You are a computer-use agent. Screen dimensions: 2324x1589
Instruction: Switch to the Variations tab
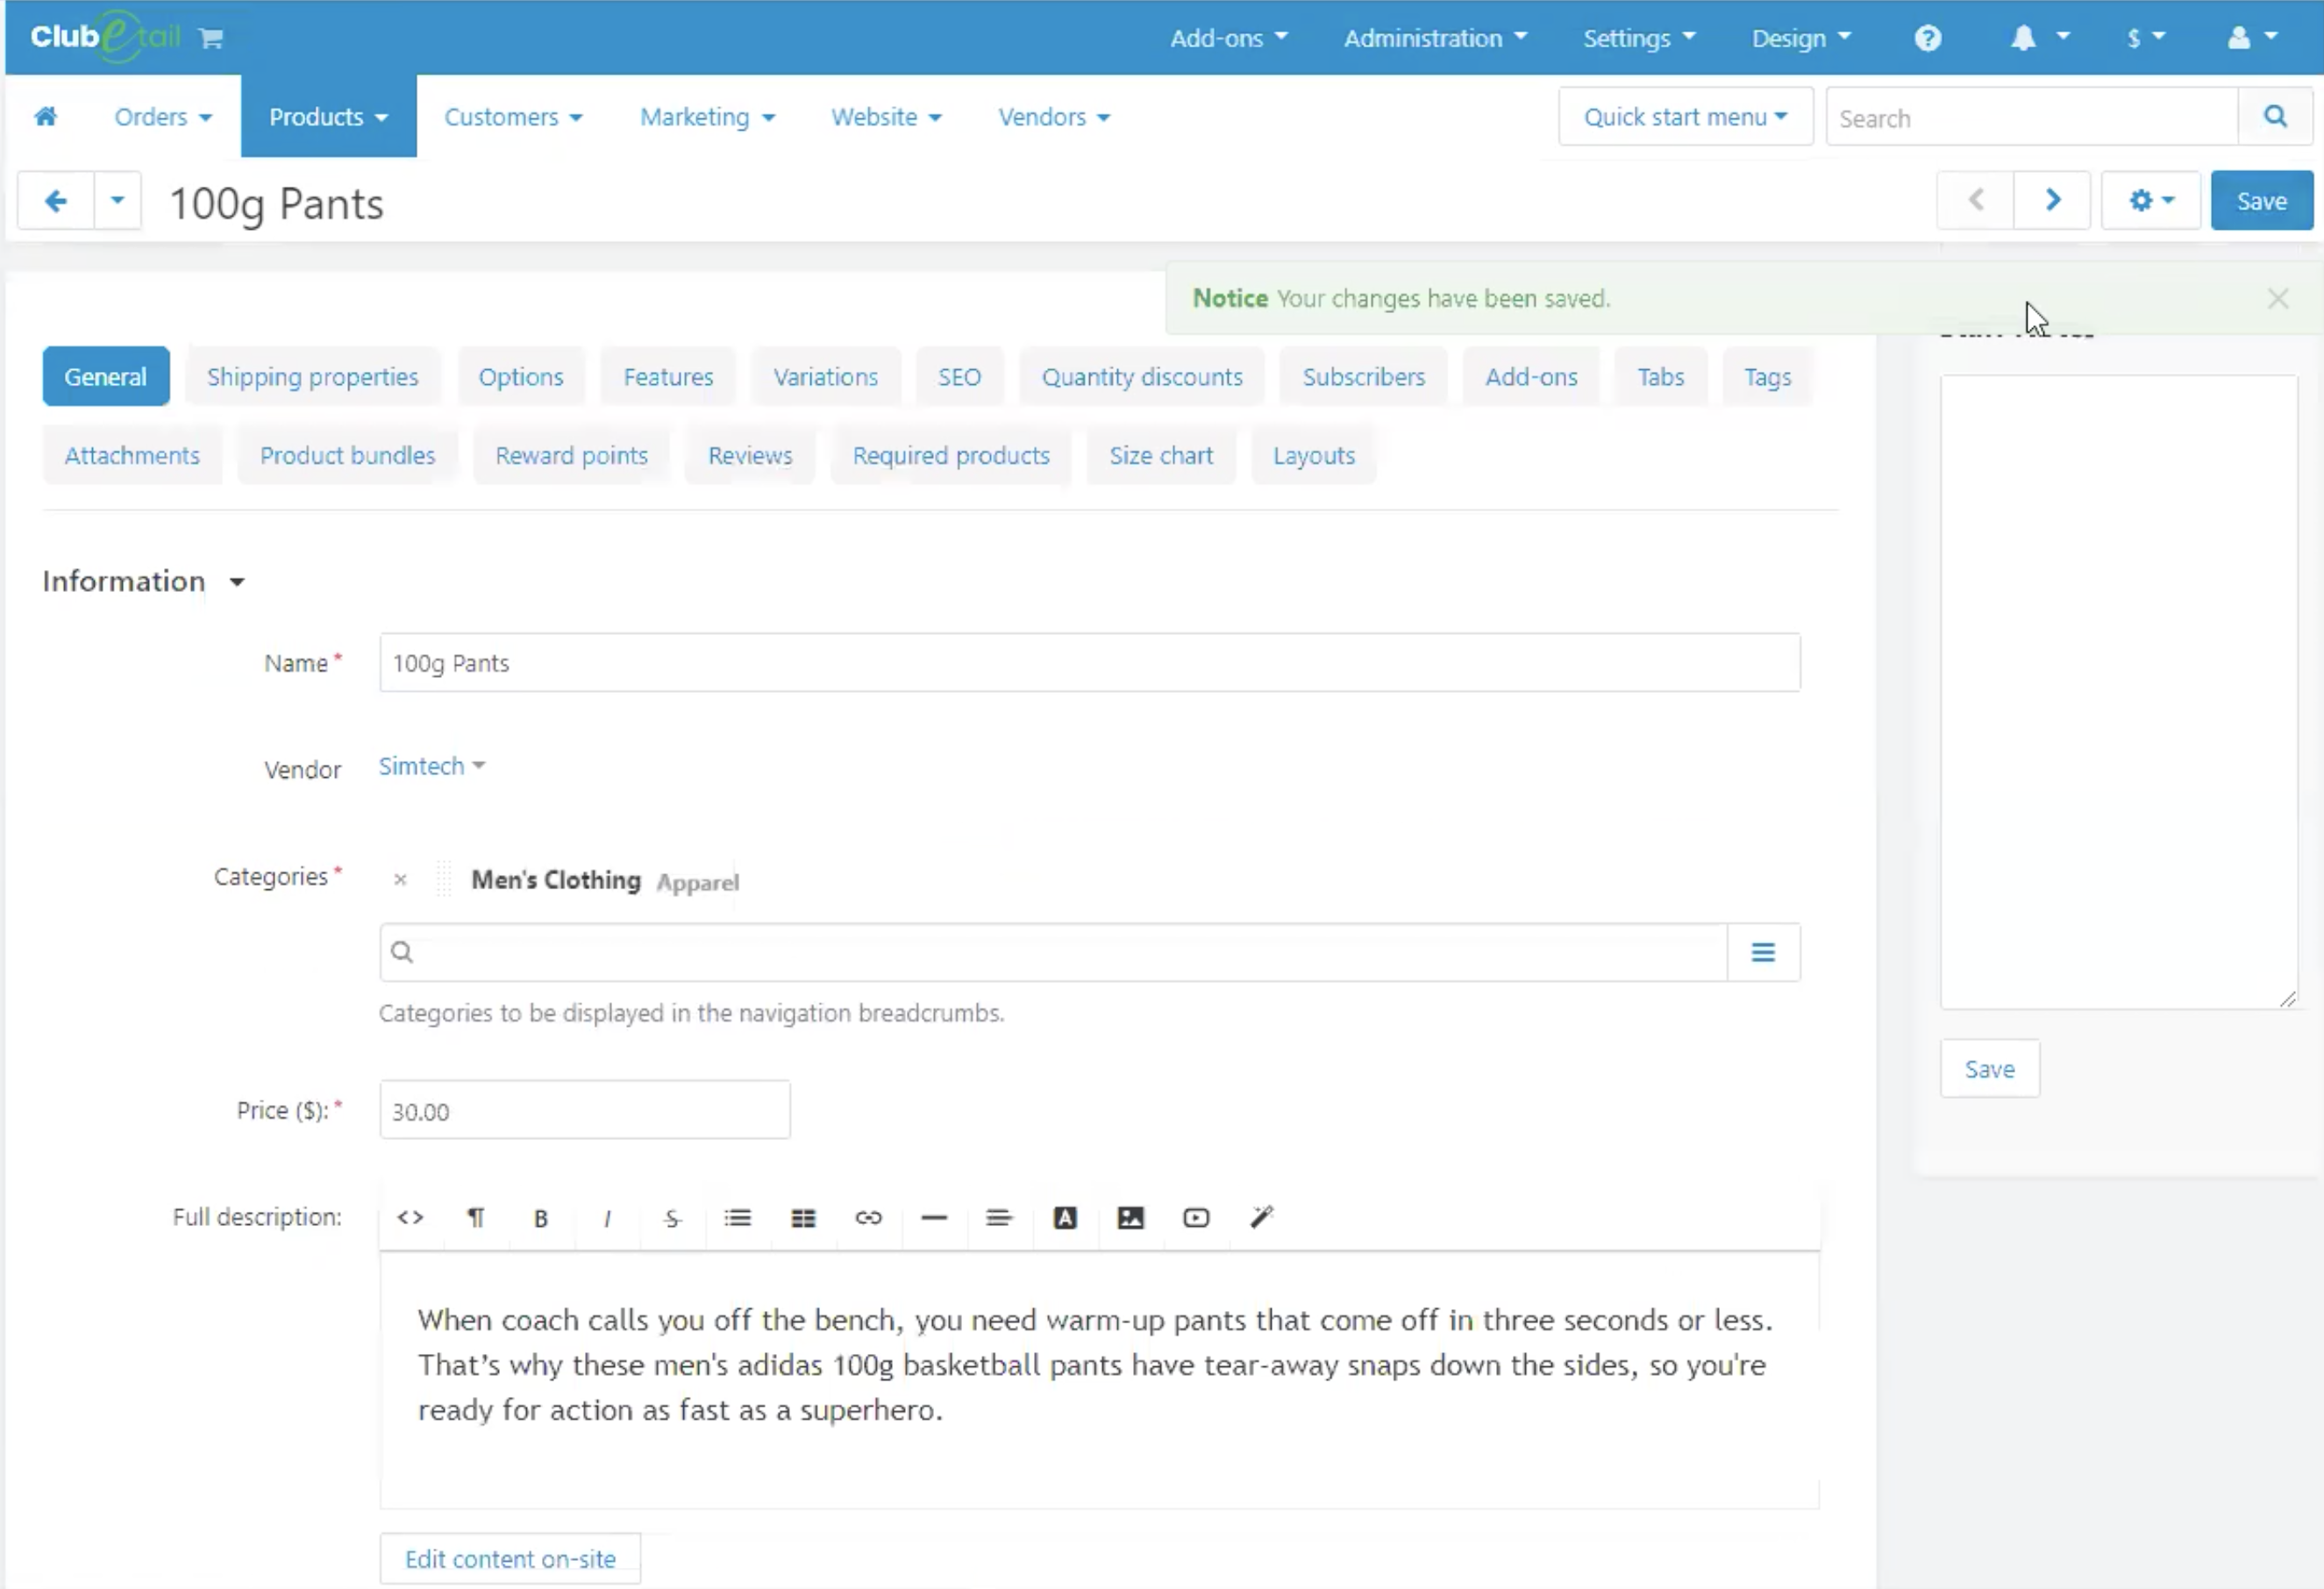(x=825, y=377)
